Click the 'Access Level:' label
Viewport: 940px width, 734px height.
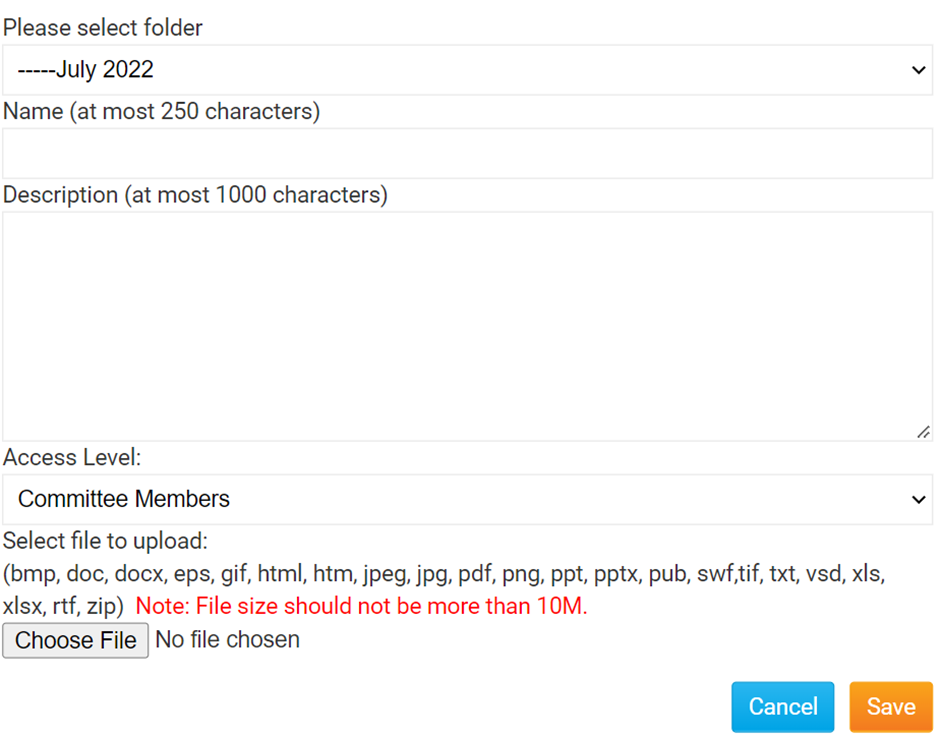(72, 457)
